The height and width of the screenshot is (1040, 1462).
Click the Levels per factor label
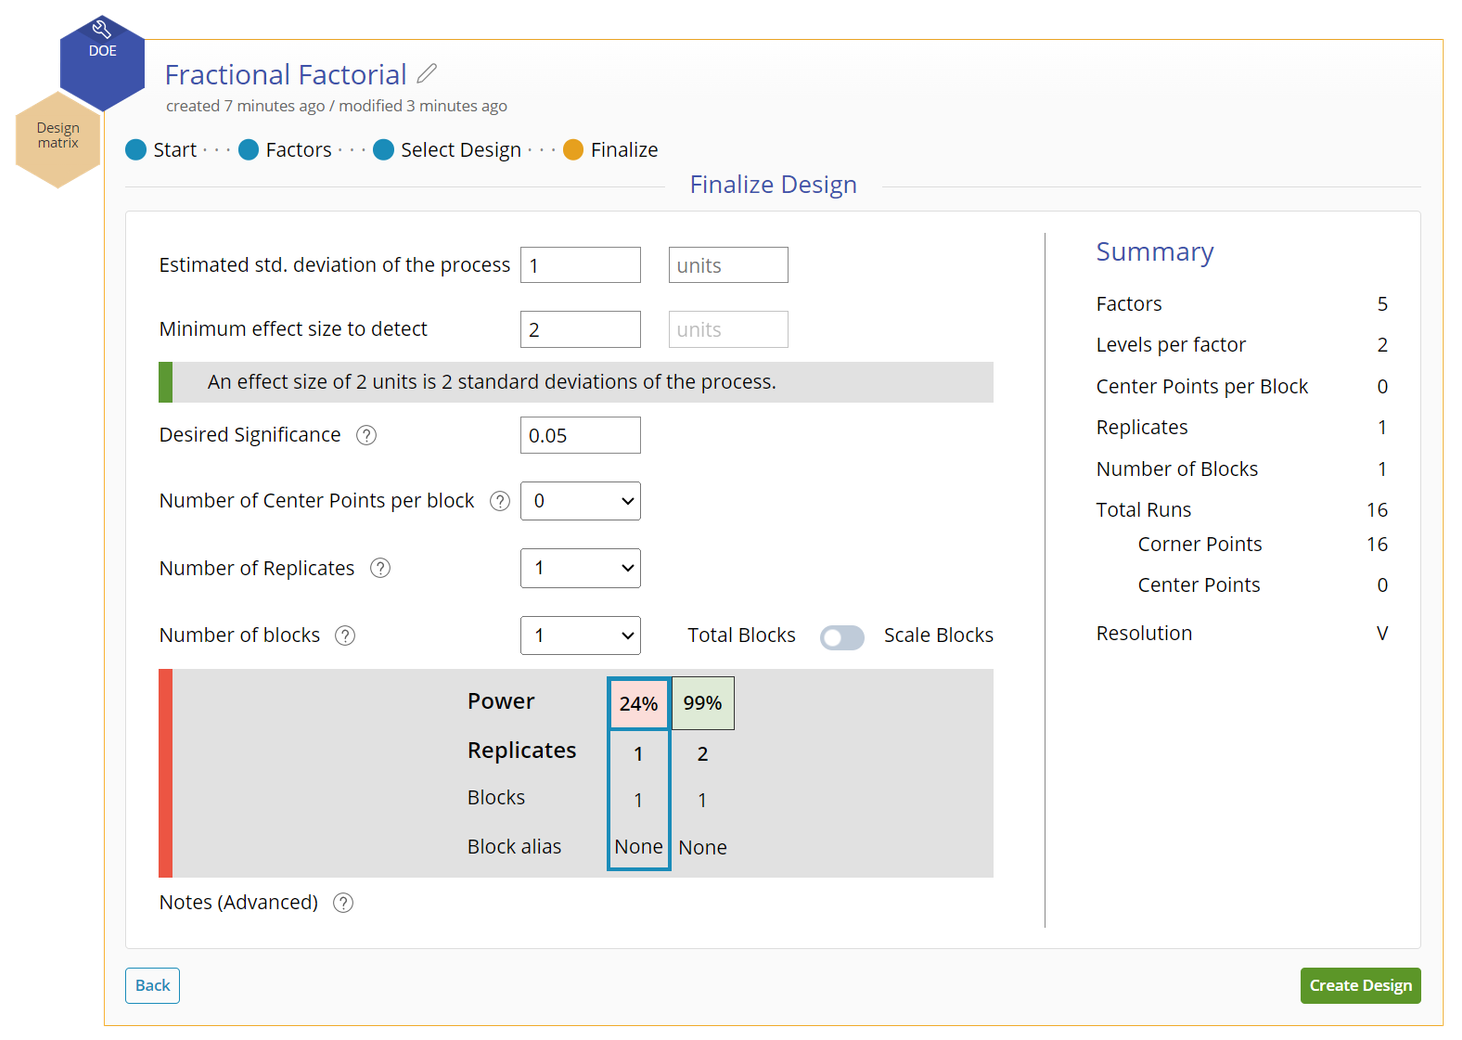tap(1170, 345)
